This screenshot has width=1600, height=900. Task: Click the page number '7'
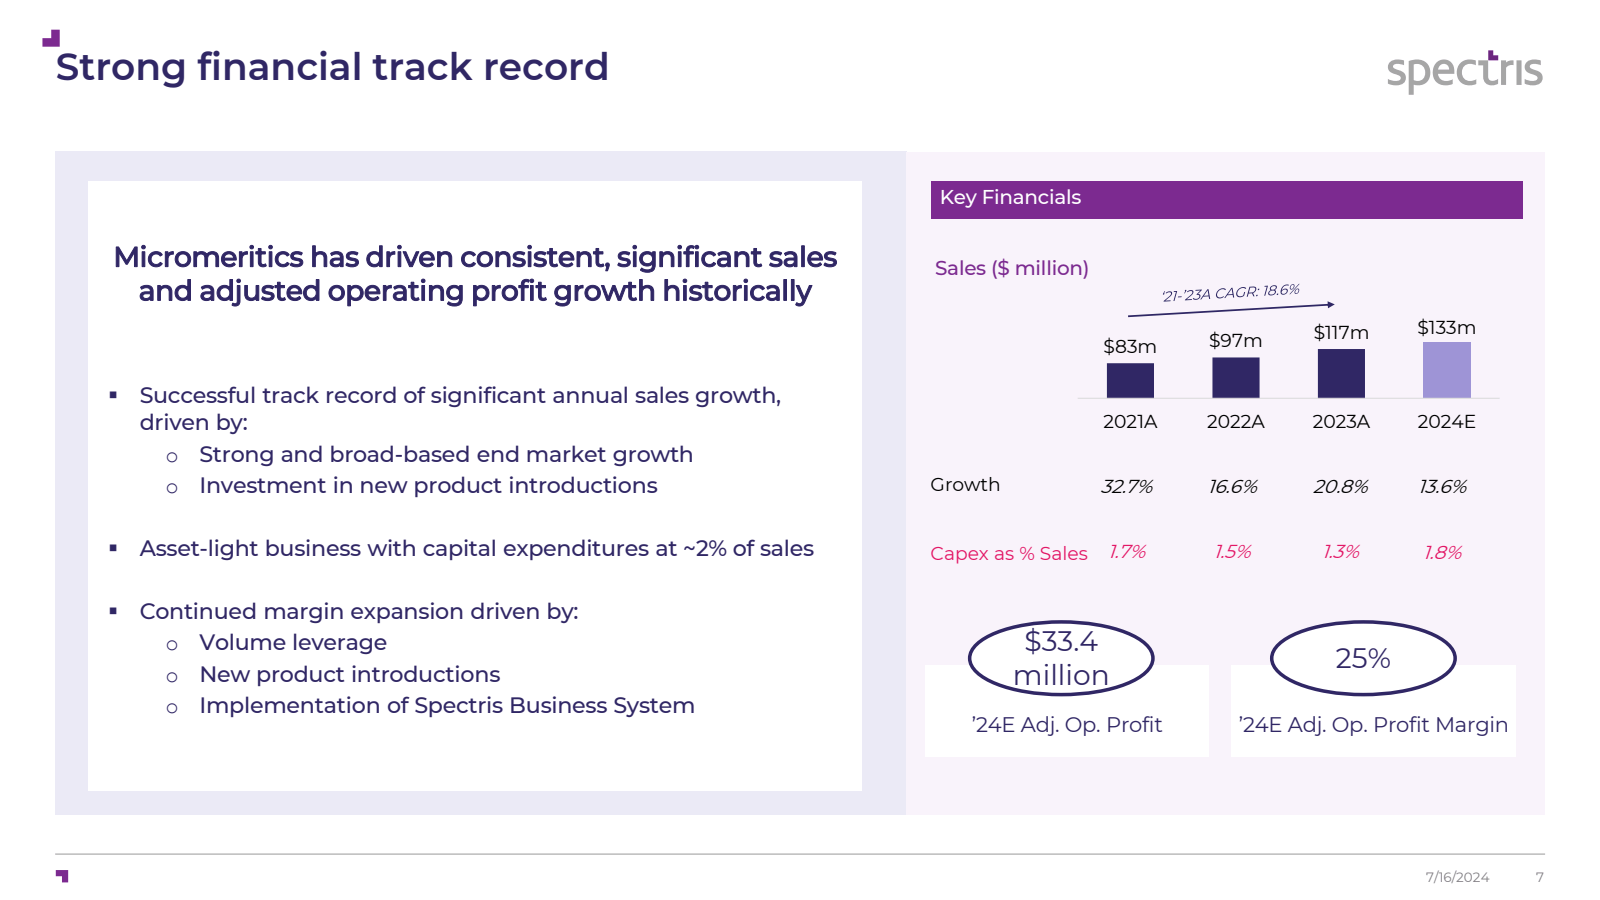(1540, 877)
